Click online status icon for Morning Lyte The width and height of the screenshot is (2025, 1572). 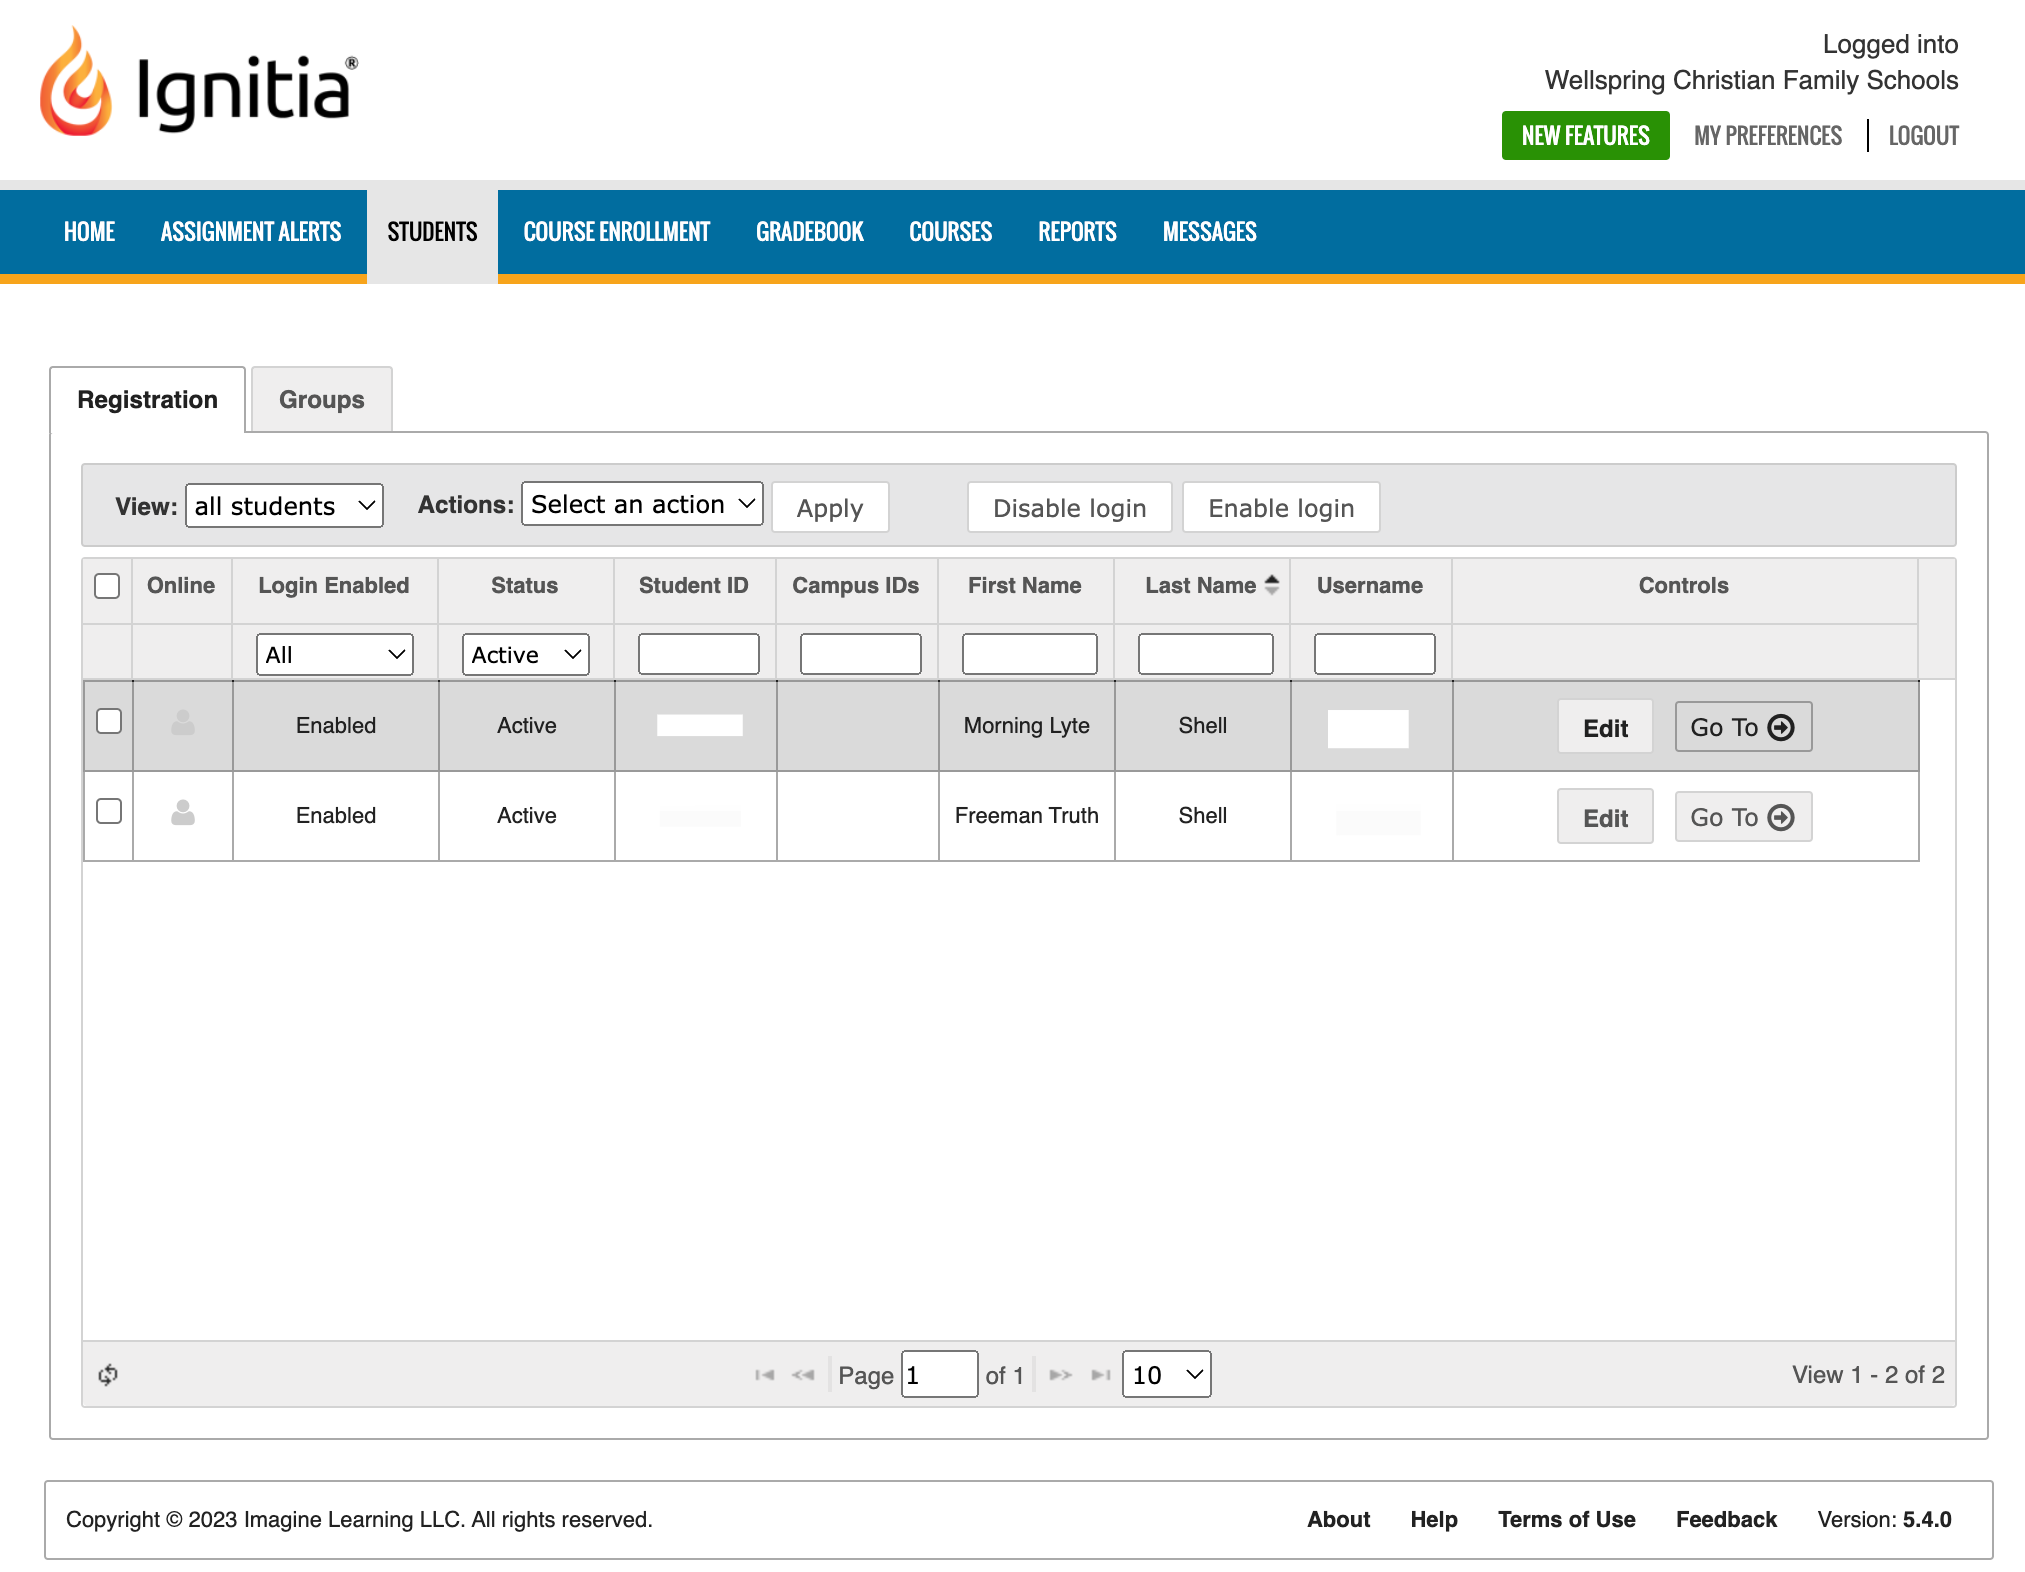183,723
